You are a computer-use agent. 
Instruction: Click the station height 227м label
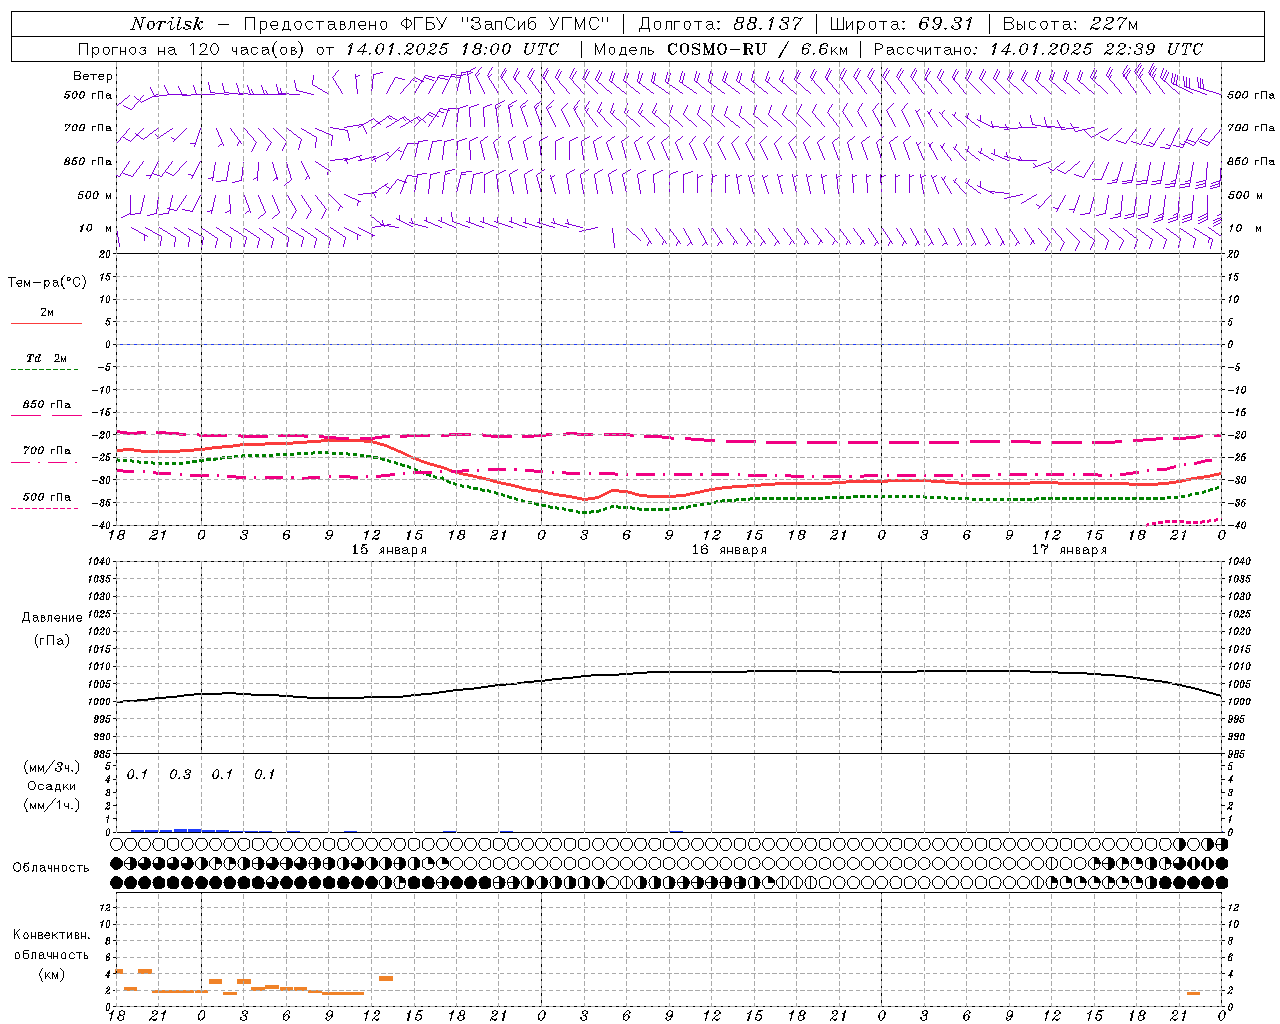(1112, 24)
